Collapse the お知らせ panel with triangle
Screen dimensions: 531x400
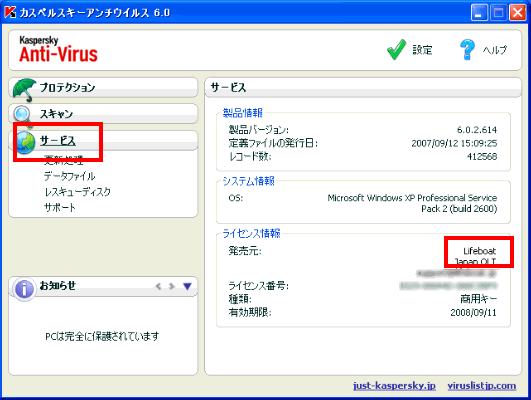point(187,287)
